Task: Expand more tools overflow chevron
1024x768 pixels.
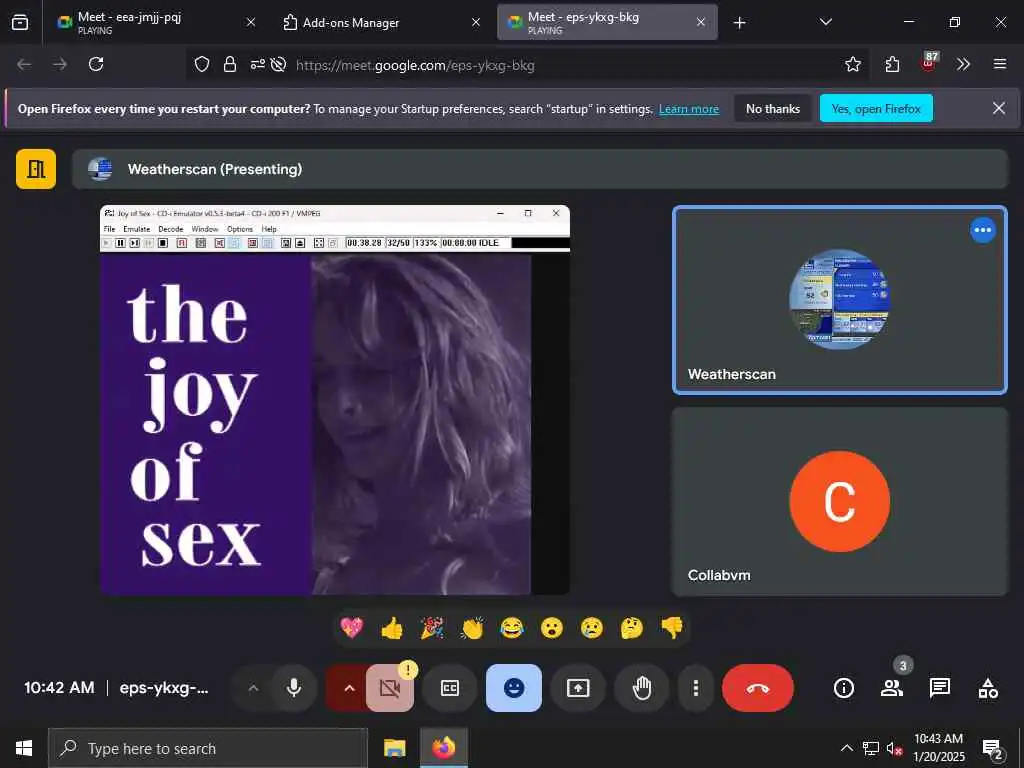Action: coord(963,64)
